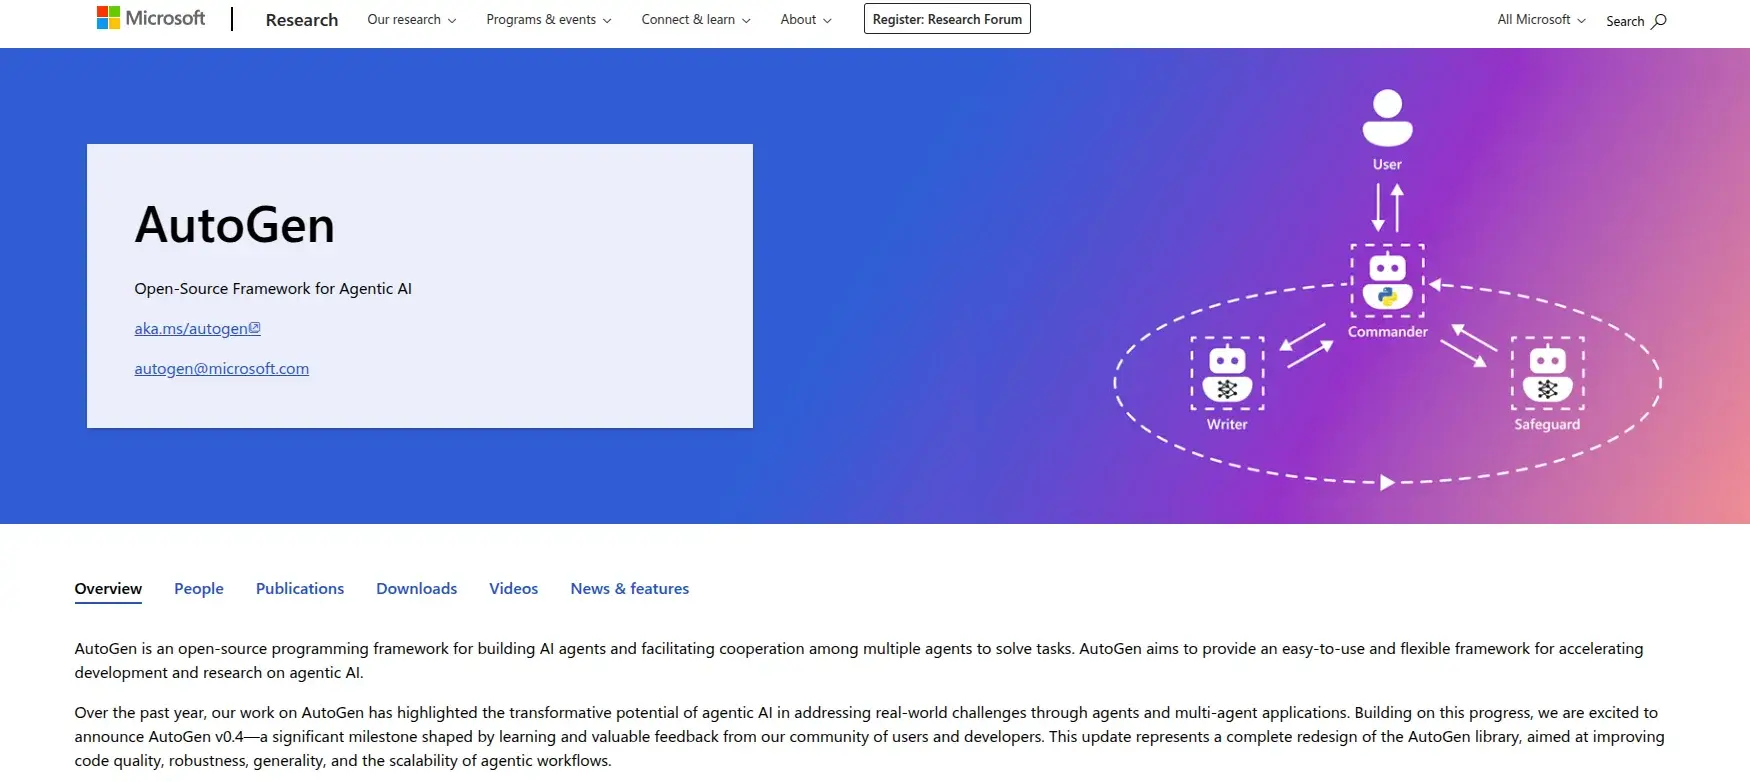The image size is (1750, 782).
Task: Click the Safeguard robot icon
Action: 1547,373
